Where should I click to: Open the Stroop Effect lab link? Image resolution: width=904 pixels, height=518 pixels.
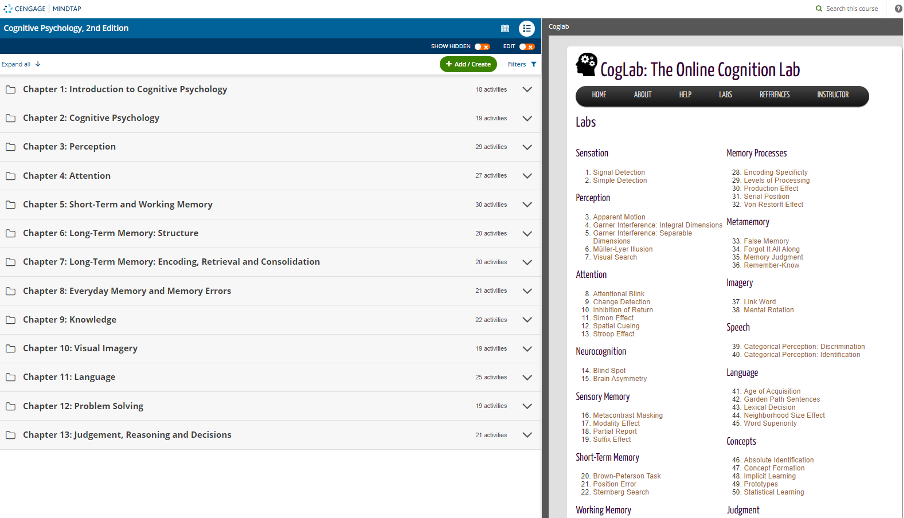(613, 334)
